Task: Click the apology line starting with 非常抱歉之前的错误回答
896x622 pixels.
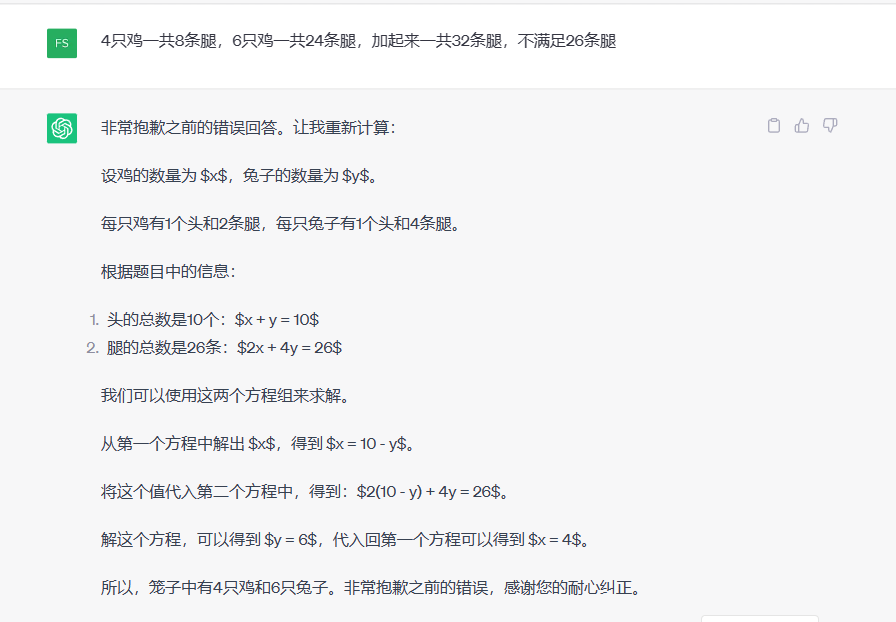Action: (248, 128)
